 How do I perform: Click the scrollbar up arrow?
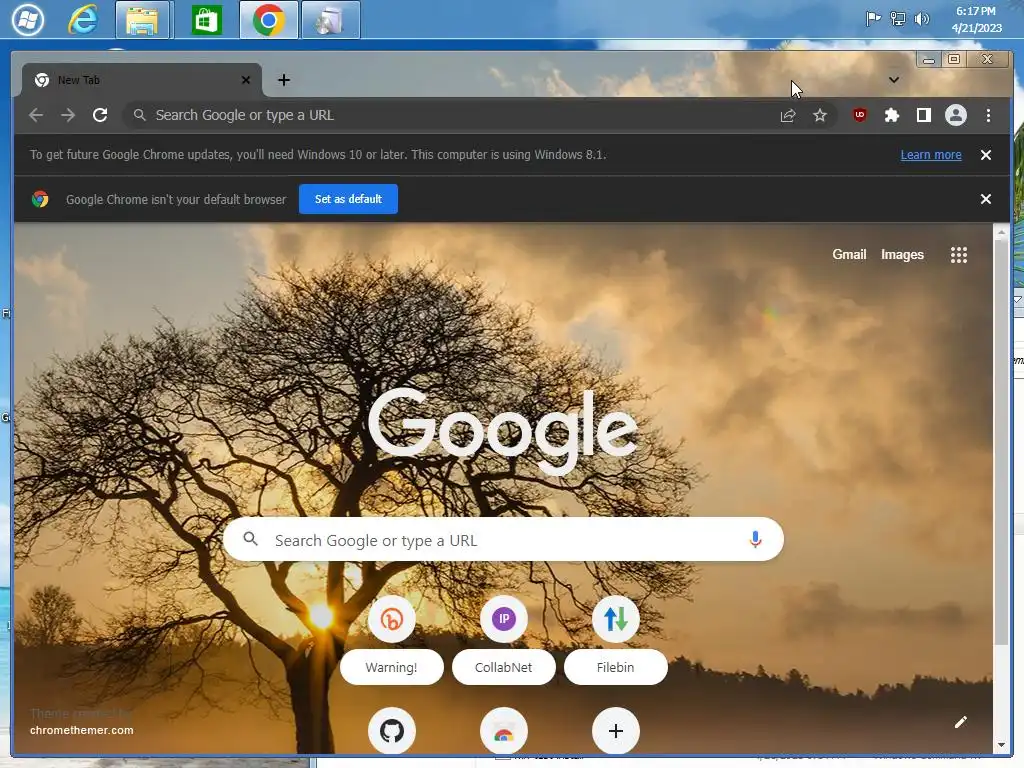point(1001,232)
